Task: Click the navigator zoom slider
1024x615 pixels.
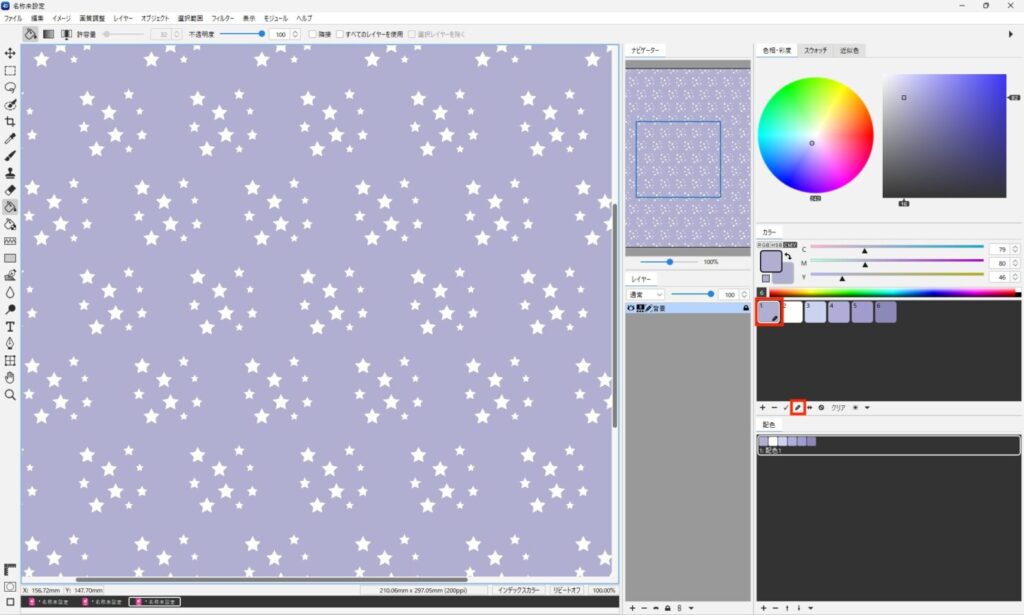Action: pos(669,262)
